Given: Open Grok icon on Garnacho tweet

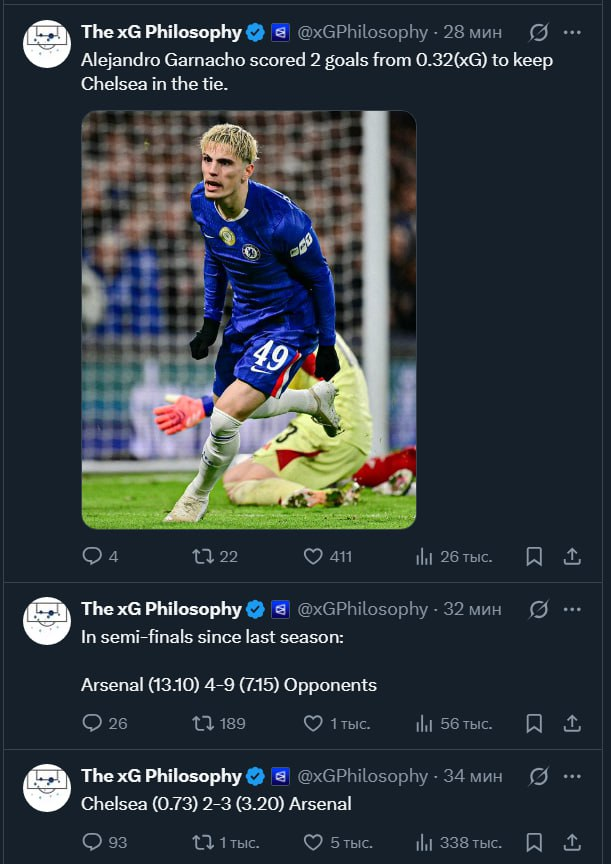Looking at the screenshot, I should click(538, 33).
